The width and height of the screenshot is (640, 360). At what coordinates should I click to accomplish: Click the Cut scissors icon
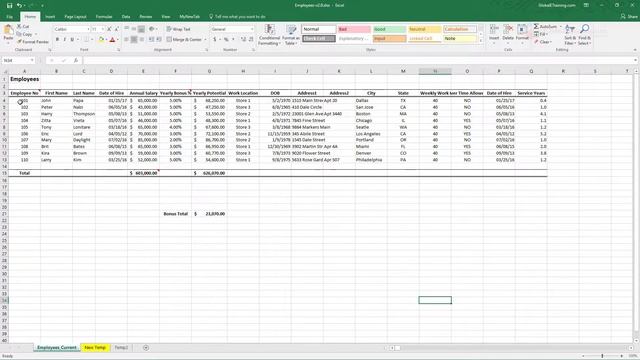pos(19,27)
